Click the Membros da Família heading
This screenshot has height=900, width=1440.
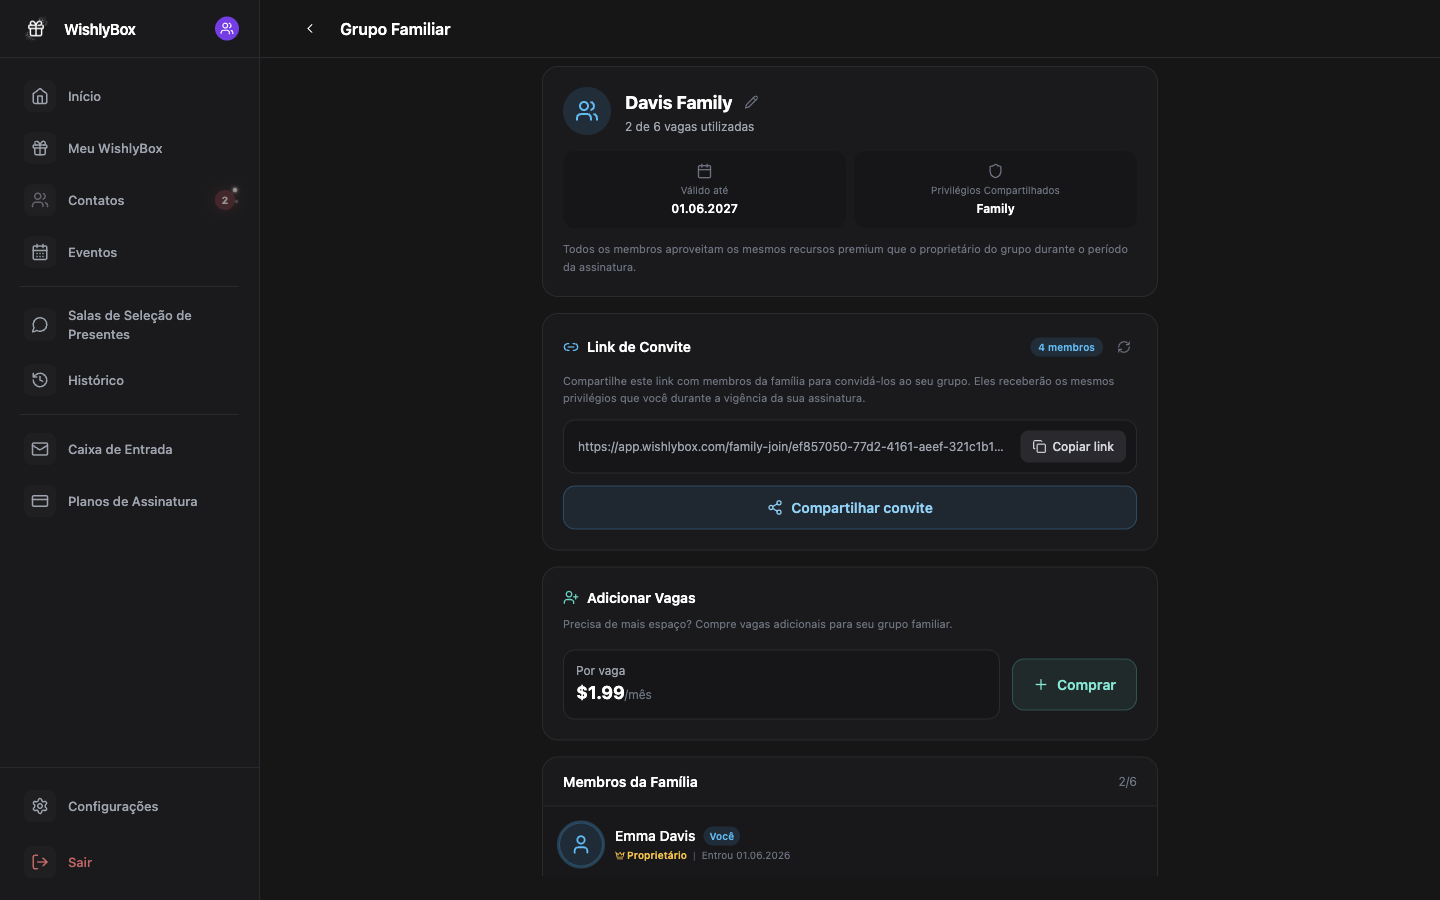630,782
